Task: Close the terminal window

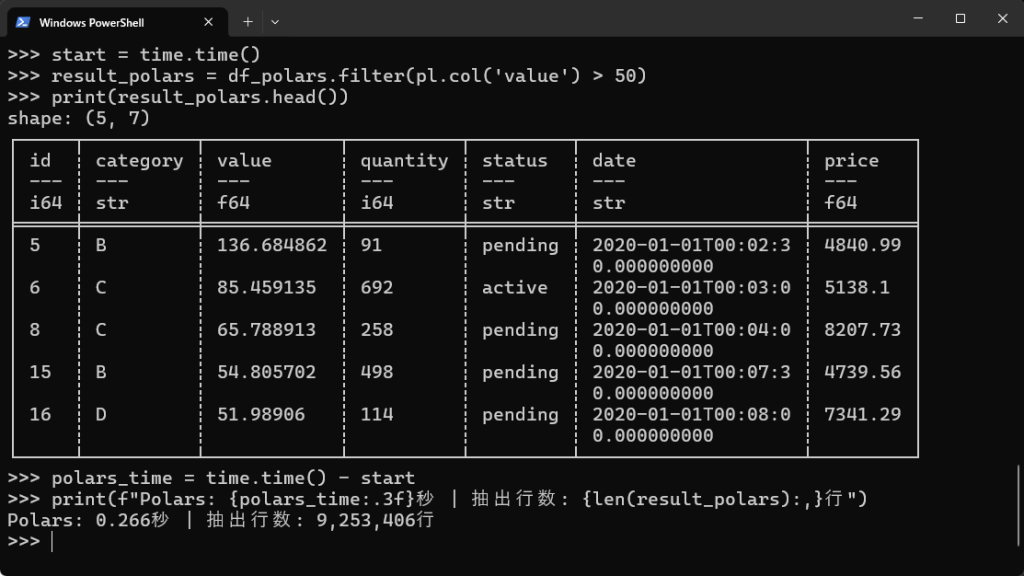Action: tap(1003, 18)
